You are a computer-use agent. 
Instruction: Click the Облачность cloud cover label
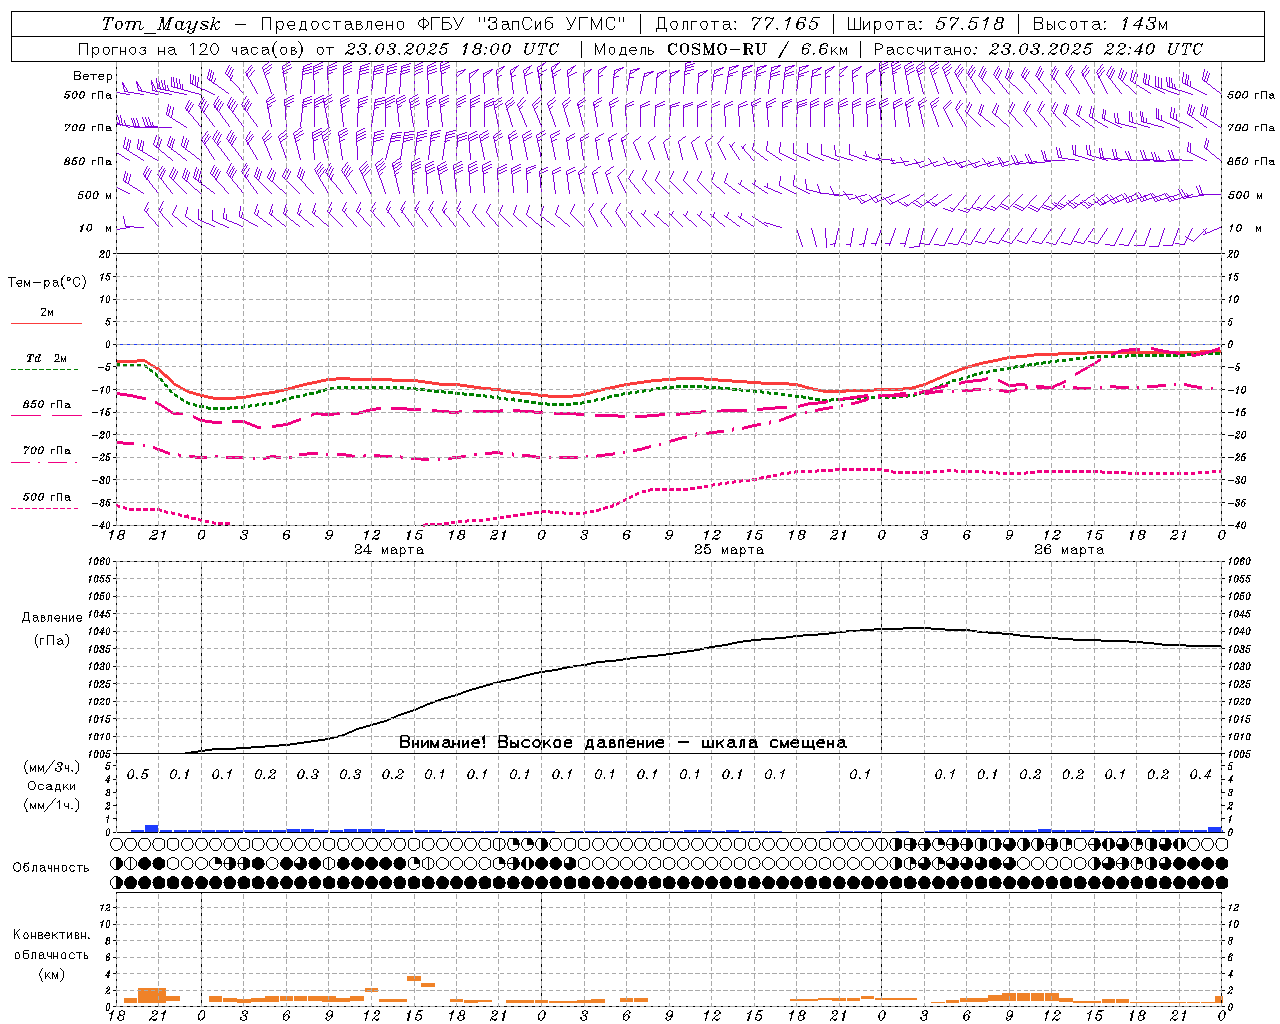click(x=51, y=867)
